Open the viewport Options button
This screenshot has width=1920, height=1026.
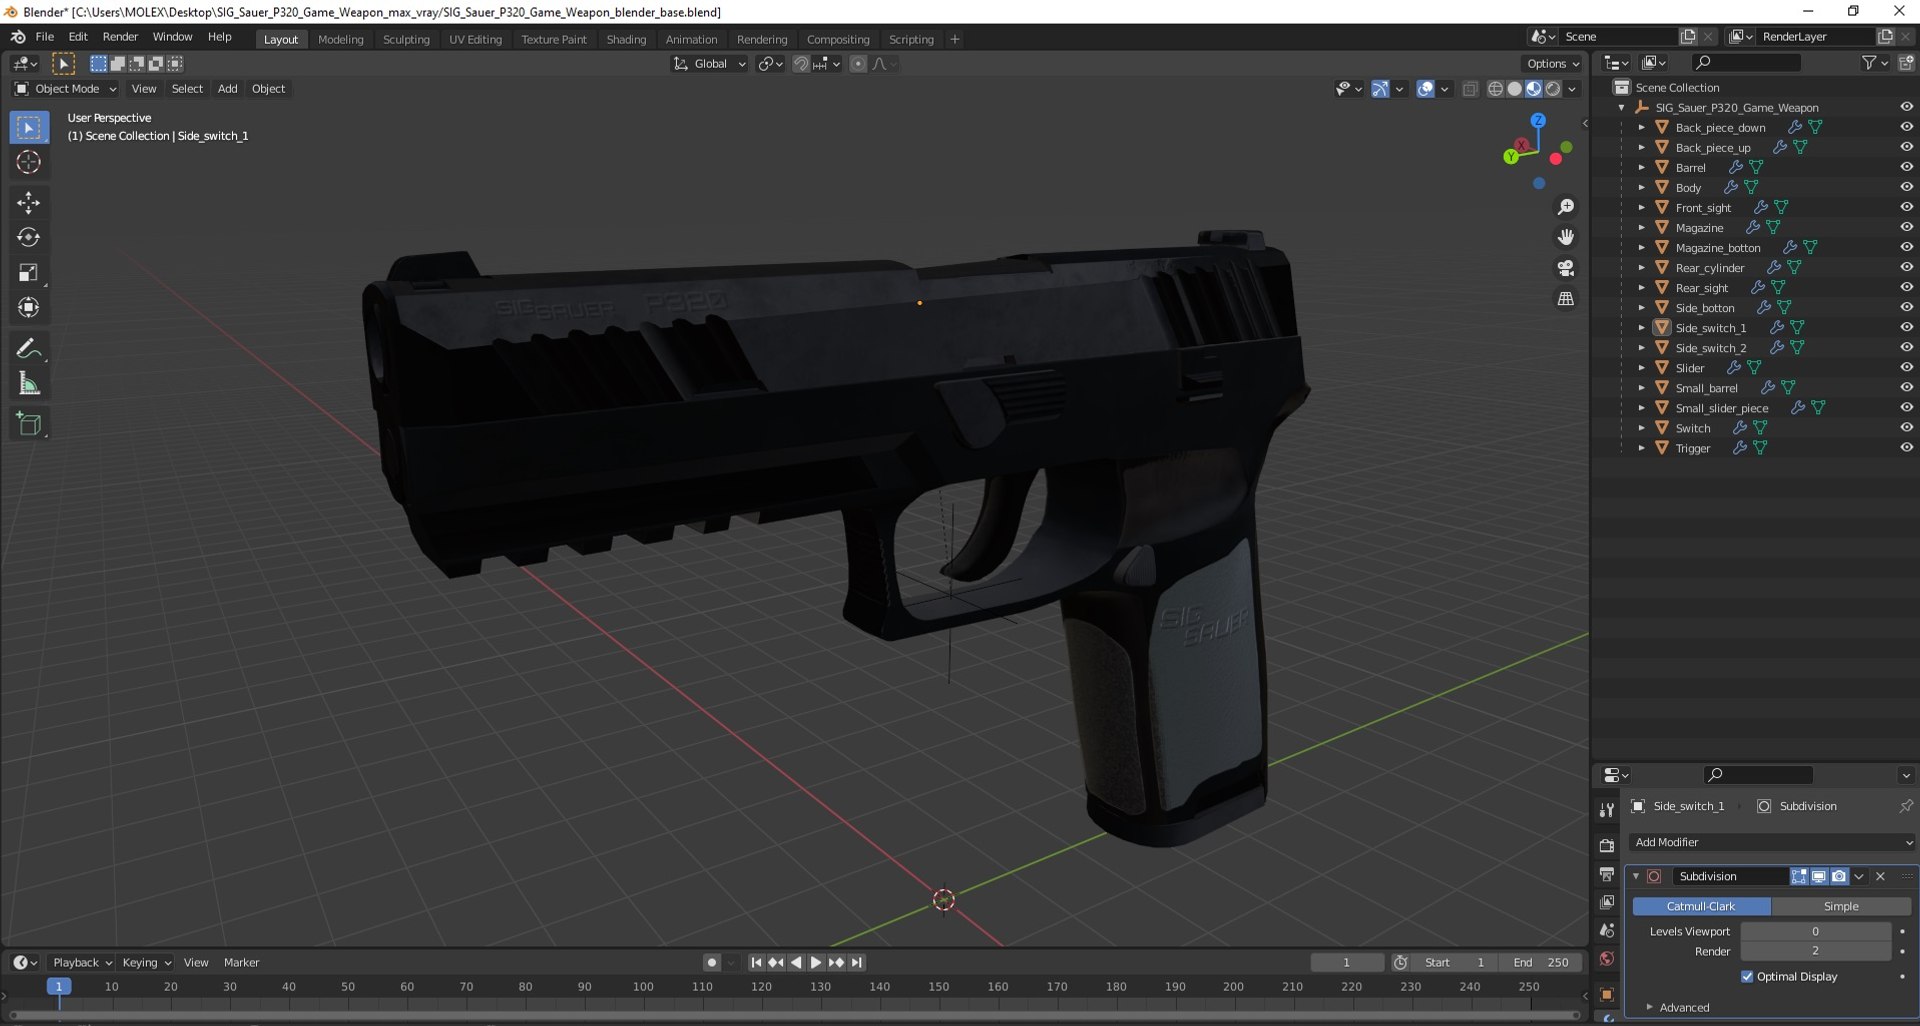1553,63
